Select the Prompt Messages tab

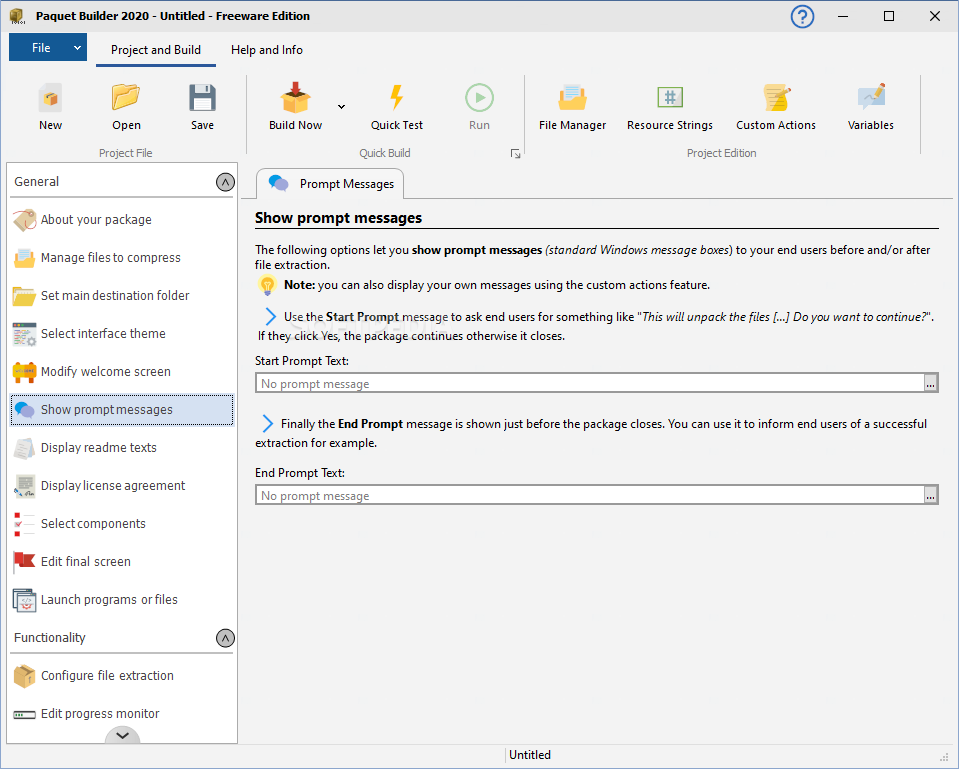330,184
